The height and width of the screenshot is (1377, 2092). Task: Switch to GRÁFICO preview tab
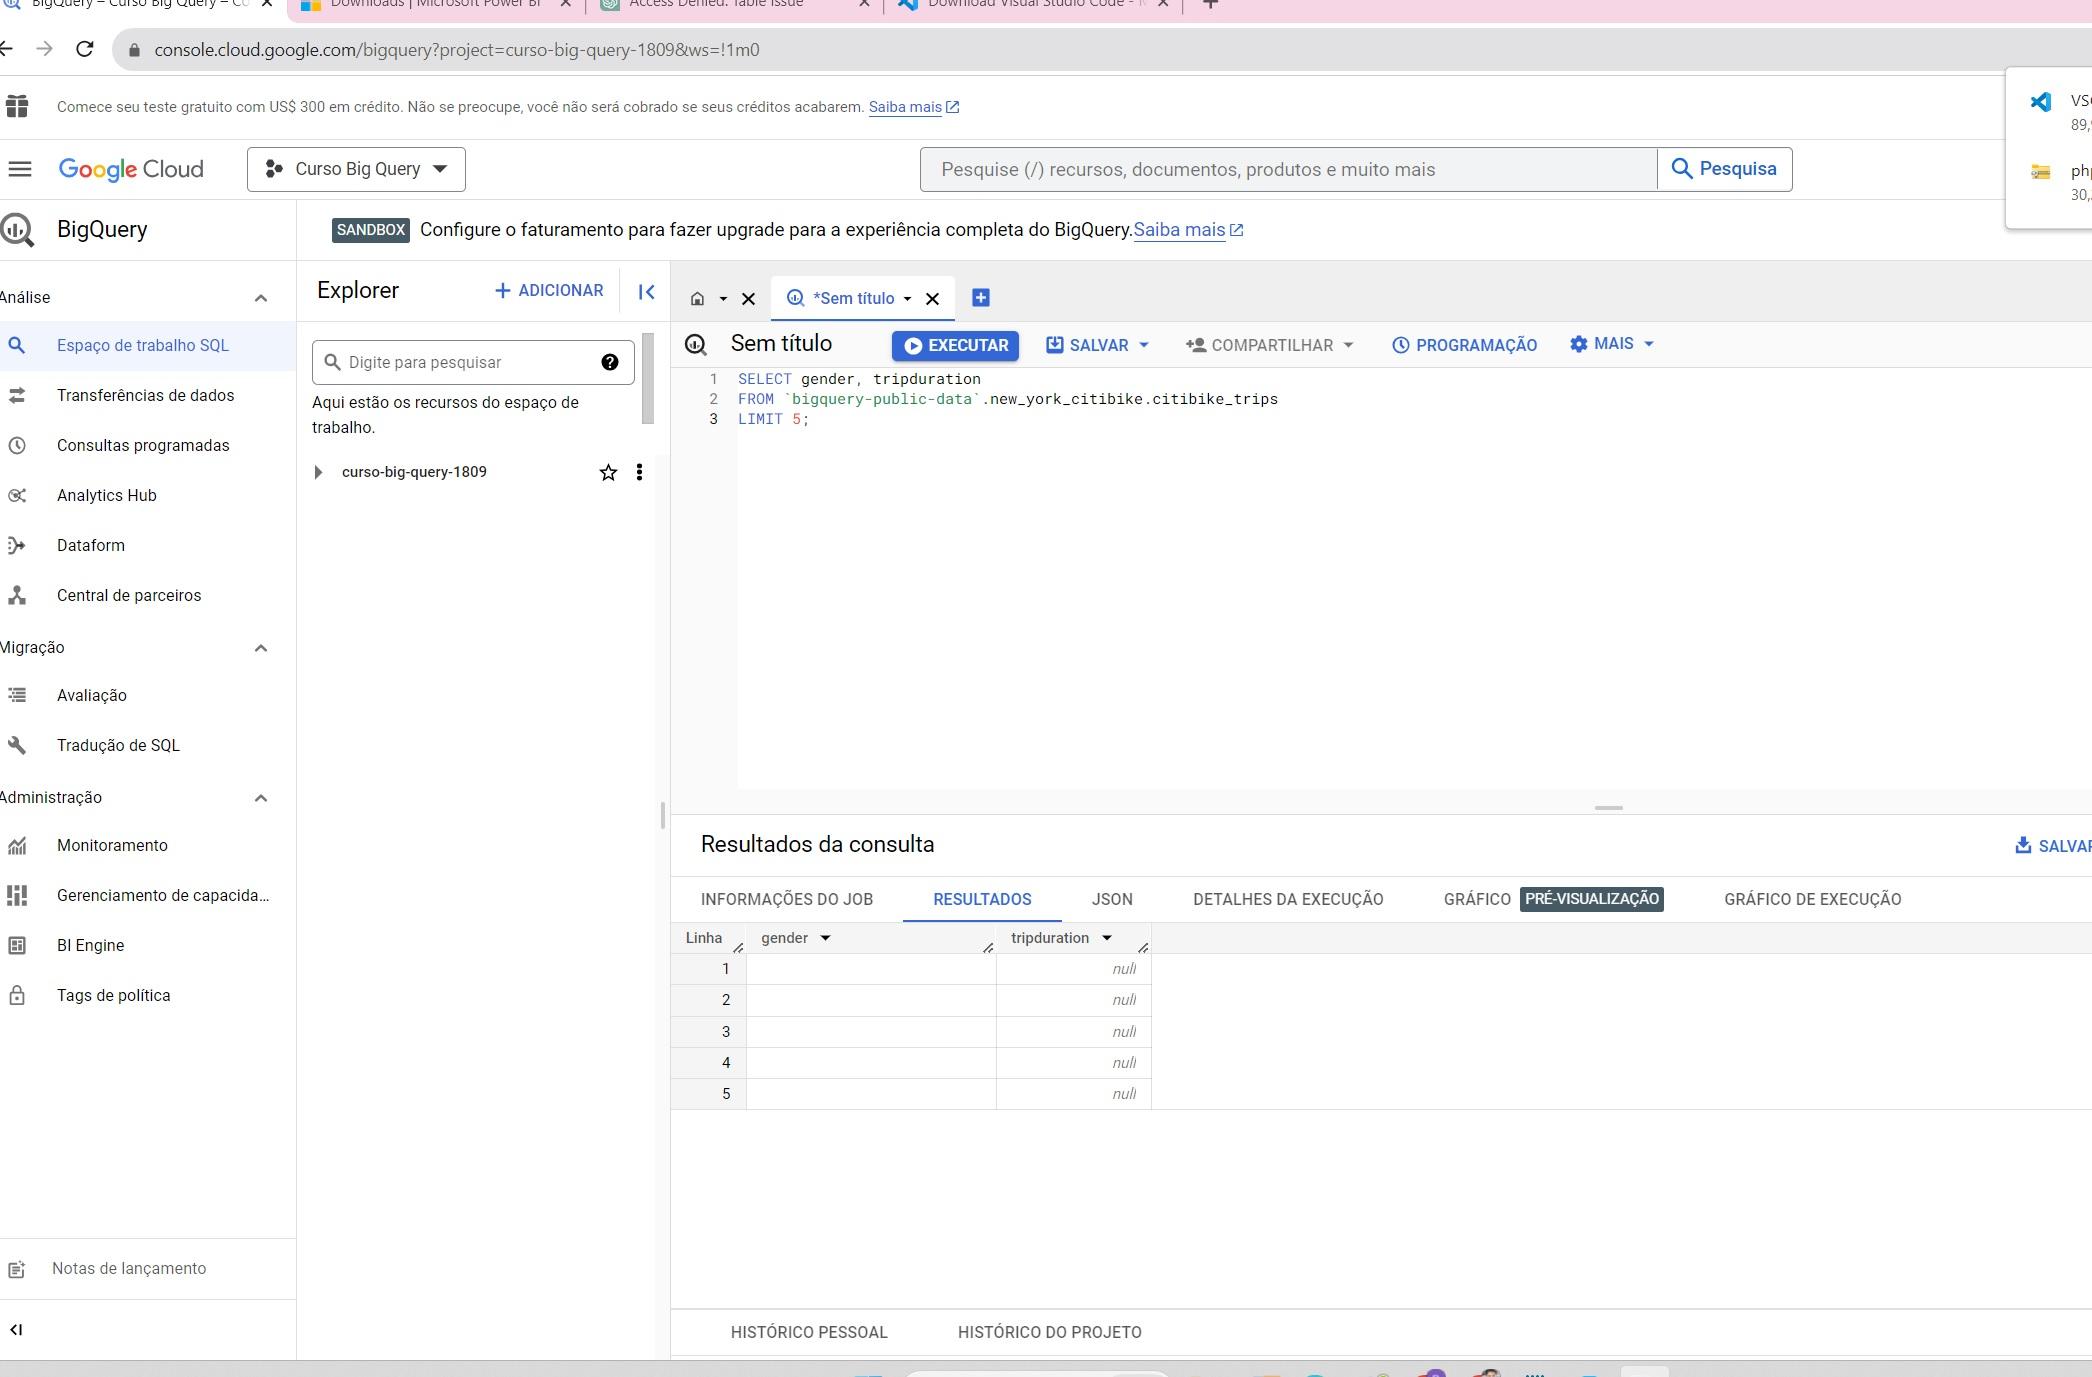click(x=1553, y=899)
